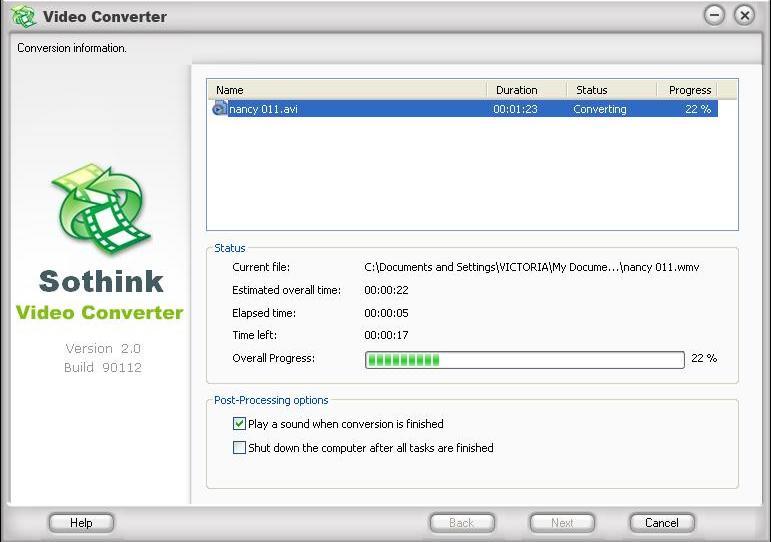Click the elapsed time value 00:00:05
The height and width of the screenshot is (542, 771).
point(386,313)
